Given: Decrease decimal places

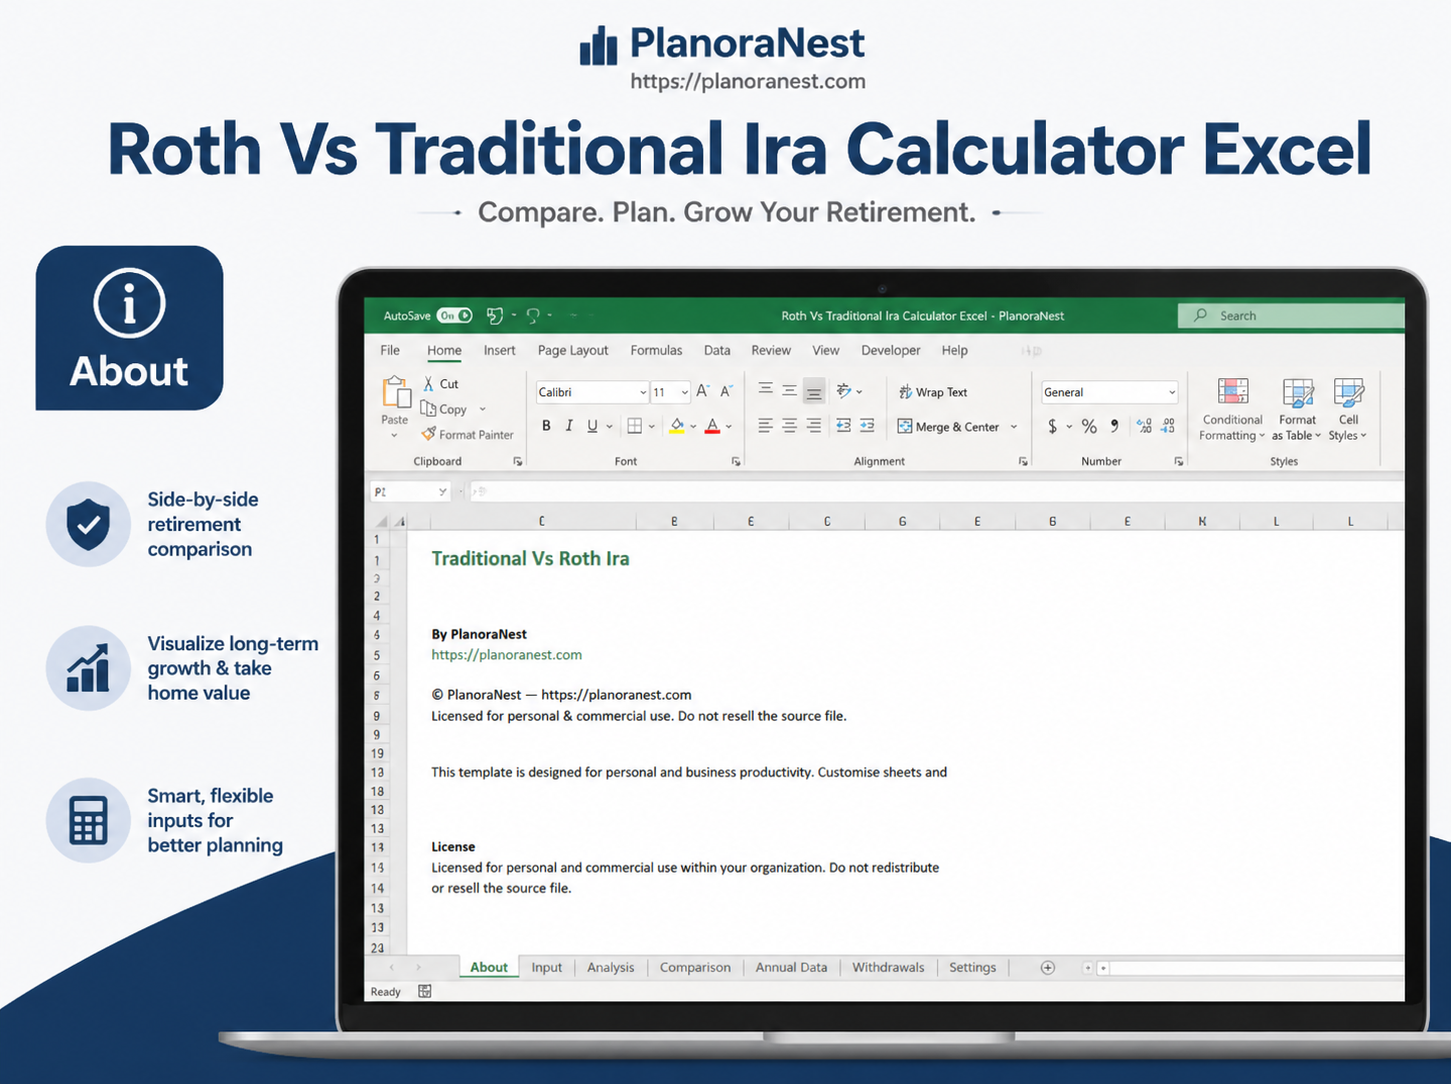Looking at the screenshot, I should pyautogui.click(x=1168, y=426).
